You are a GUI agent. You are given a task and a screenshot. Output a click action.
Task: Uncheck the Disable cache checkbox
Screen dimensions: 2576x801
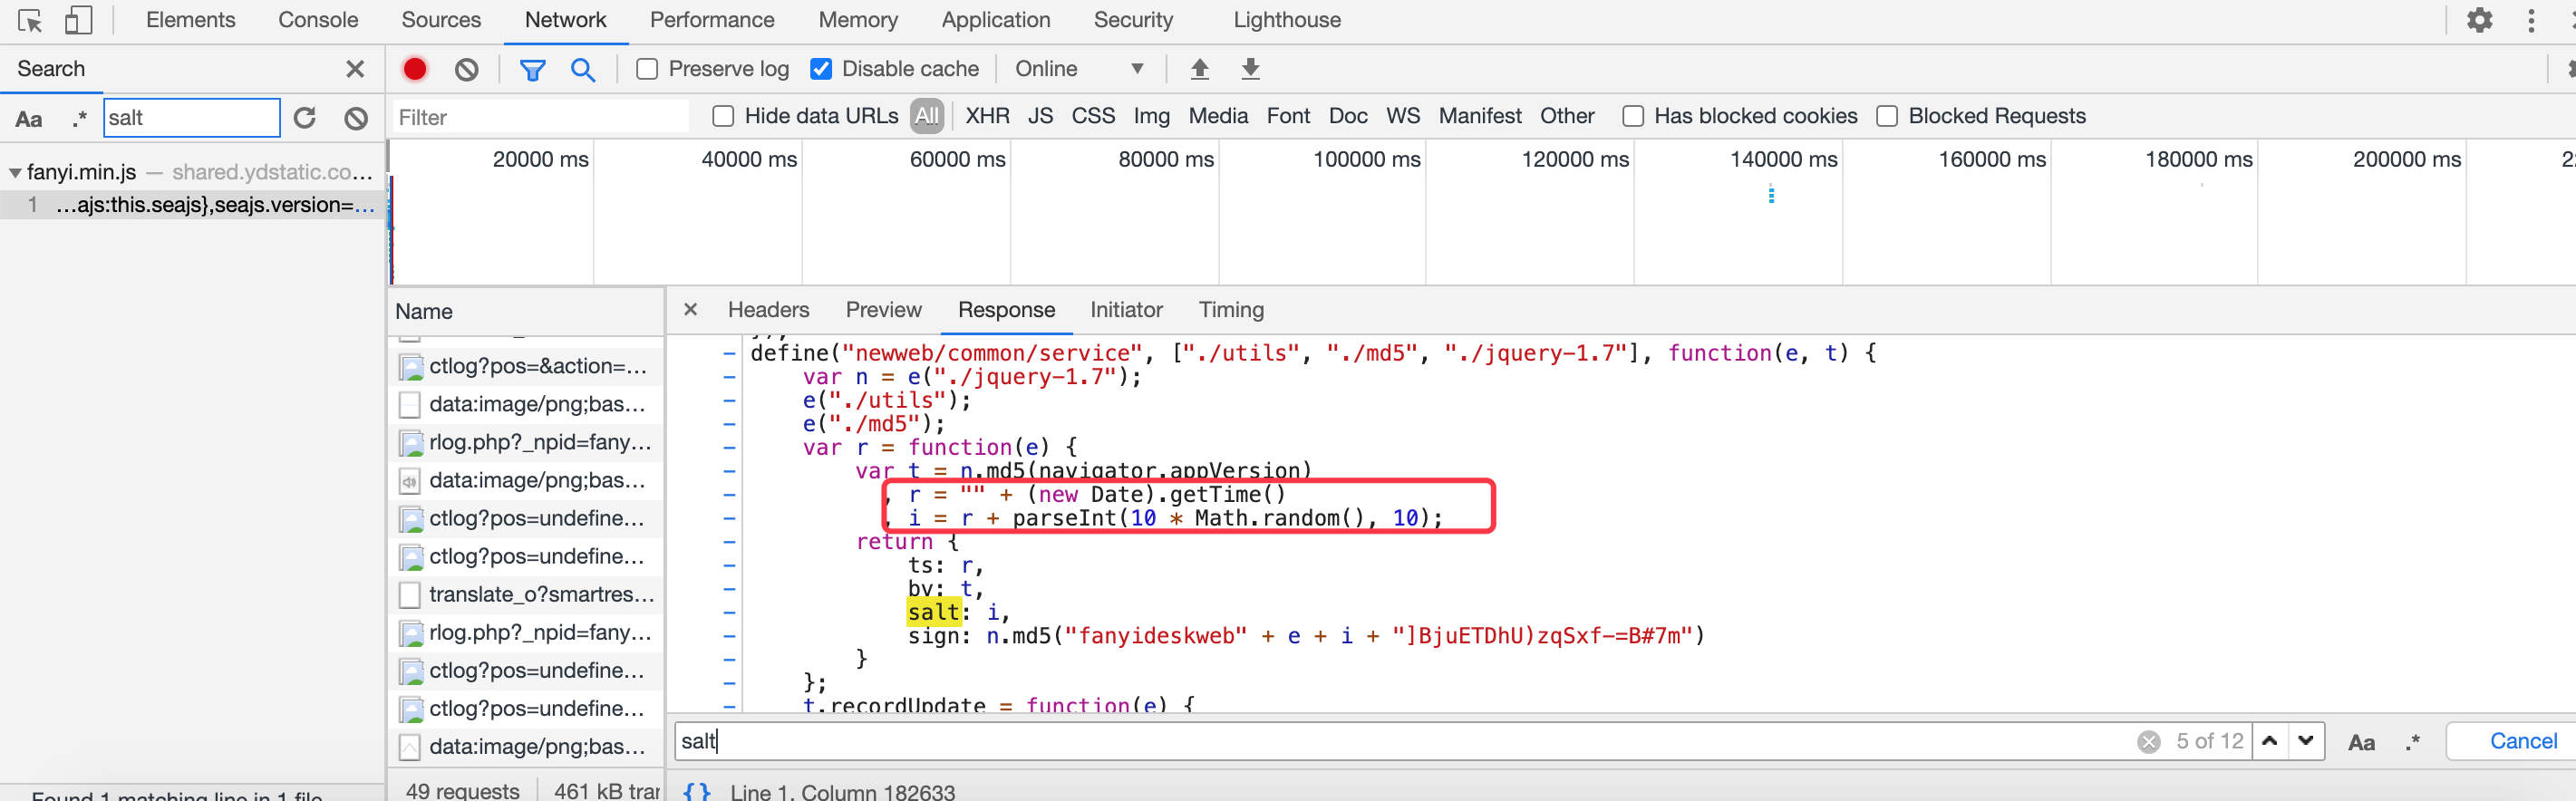[x=821, y=69]
